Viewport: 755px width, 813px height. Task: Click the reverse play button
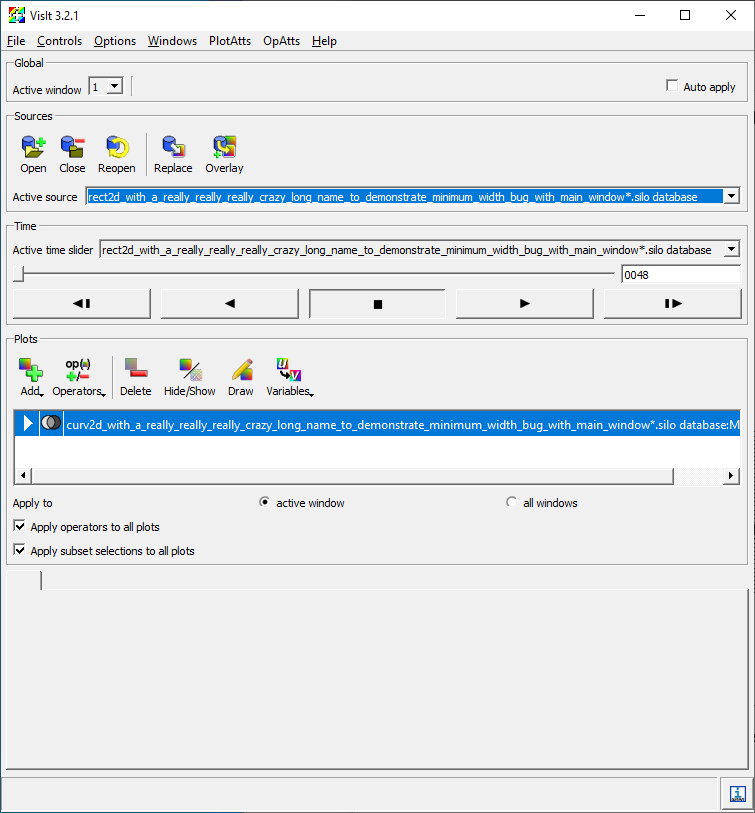230,304
